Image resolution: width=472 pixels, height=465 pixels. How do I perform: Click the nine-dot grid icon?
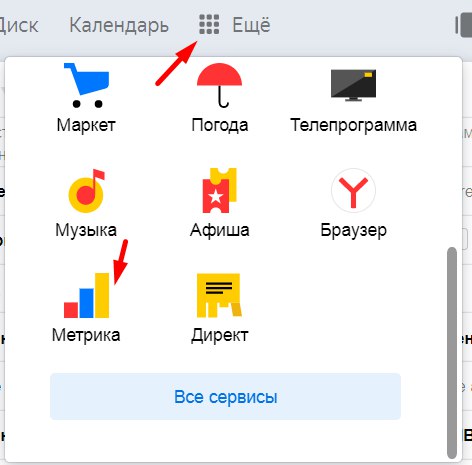[209, 24]
